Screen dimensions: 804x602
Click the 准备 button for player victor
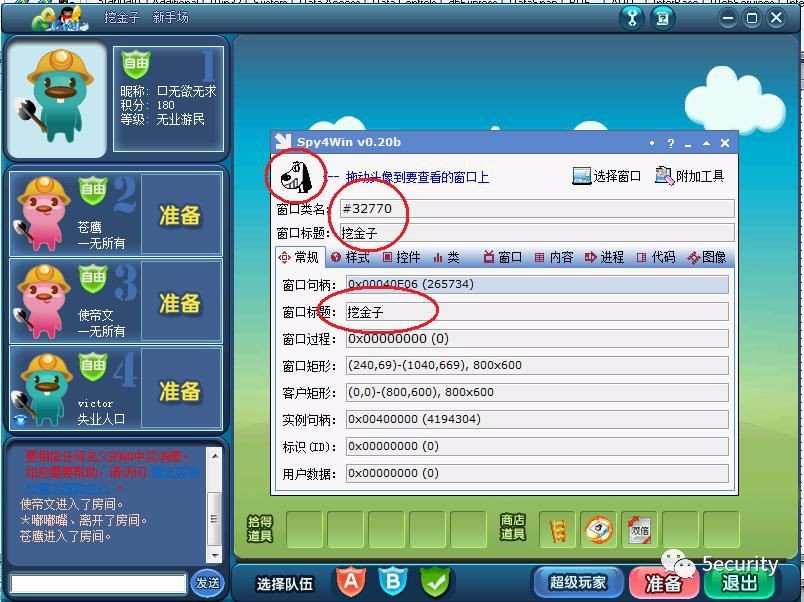[x=180, y=391]
